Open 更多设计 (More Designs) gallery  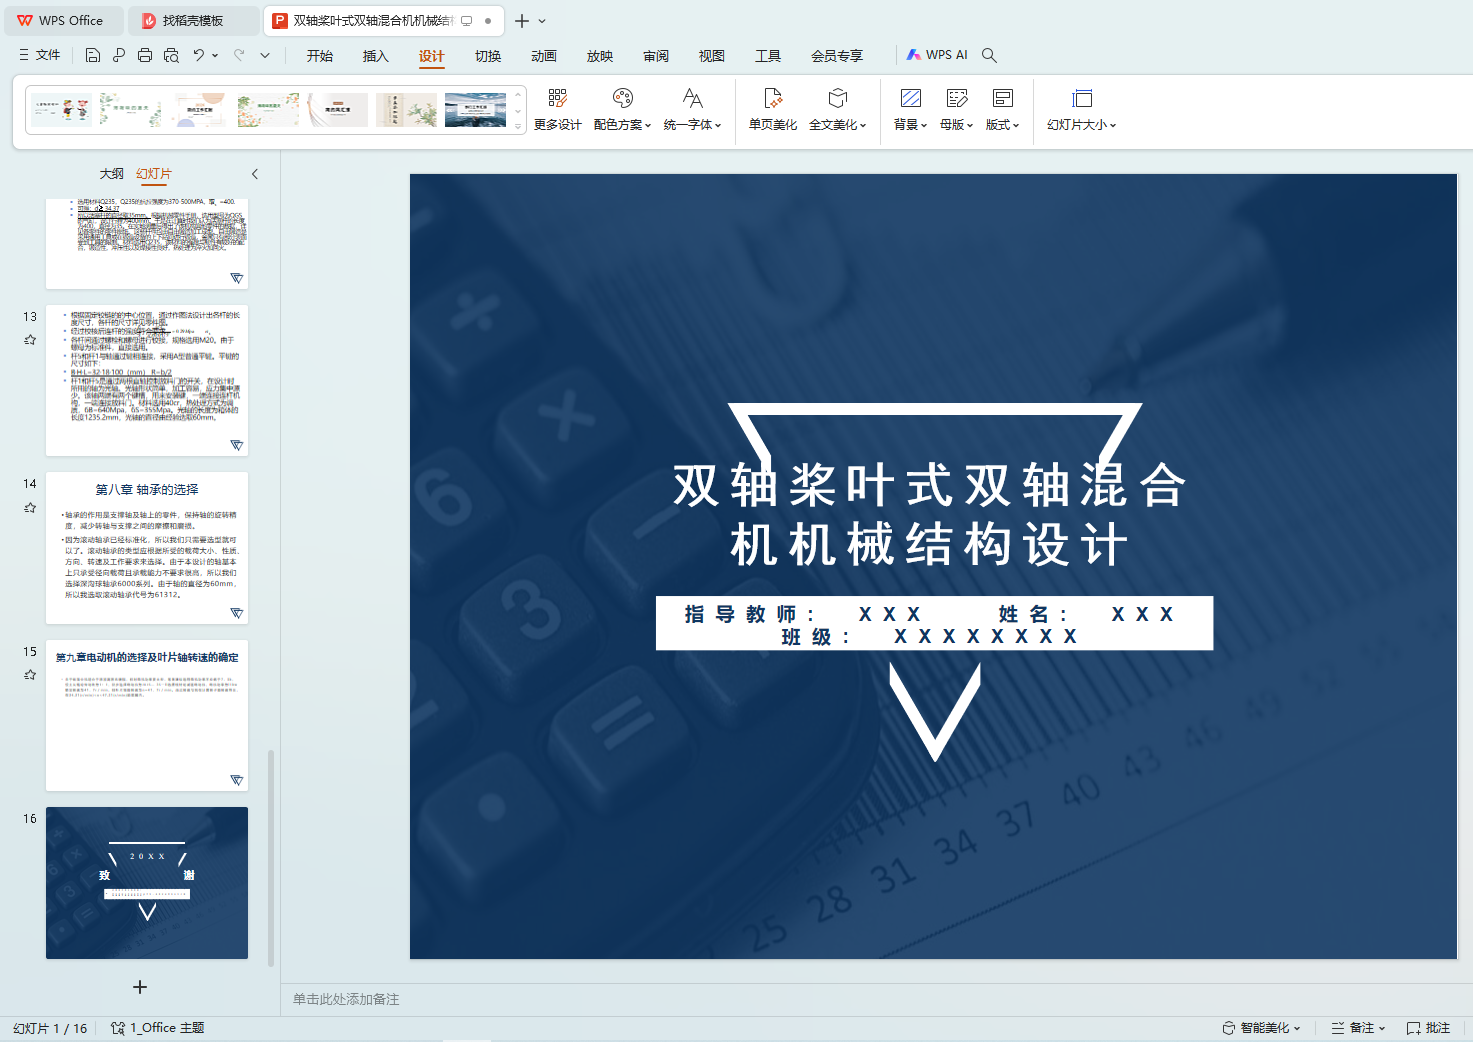pos(557,110)
